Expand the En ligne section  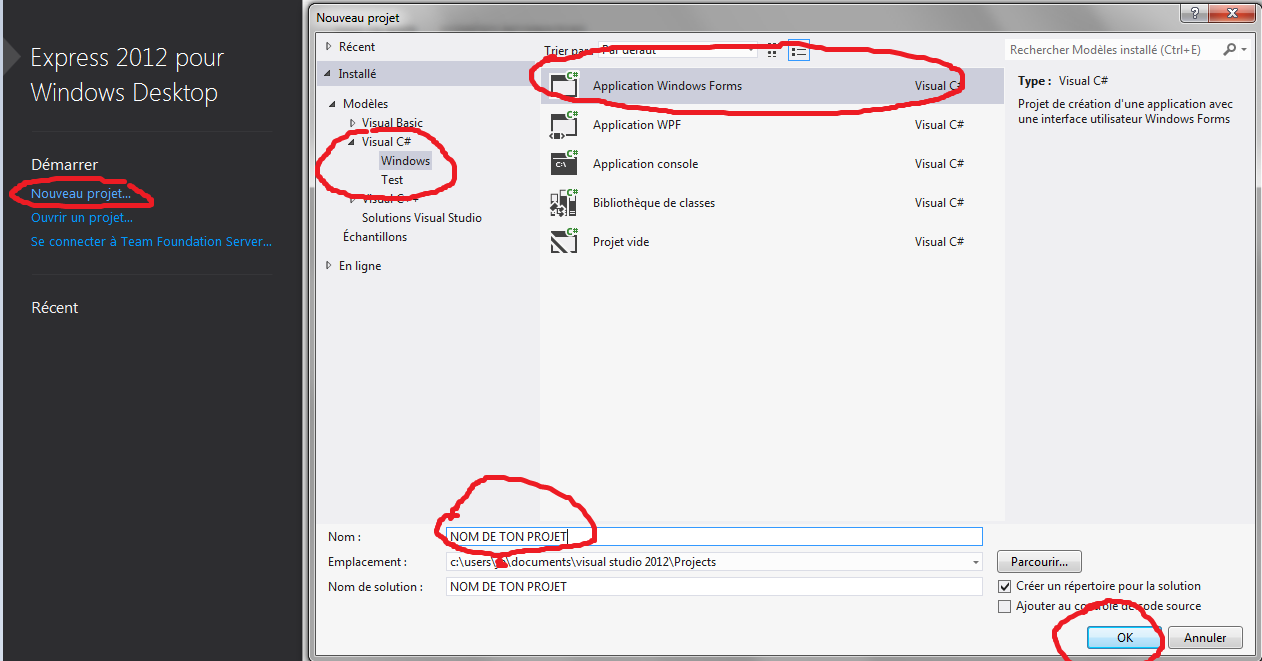click(x=328, y=266)
